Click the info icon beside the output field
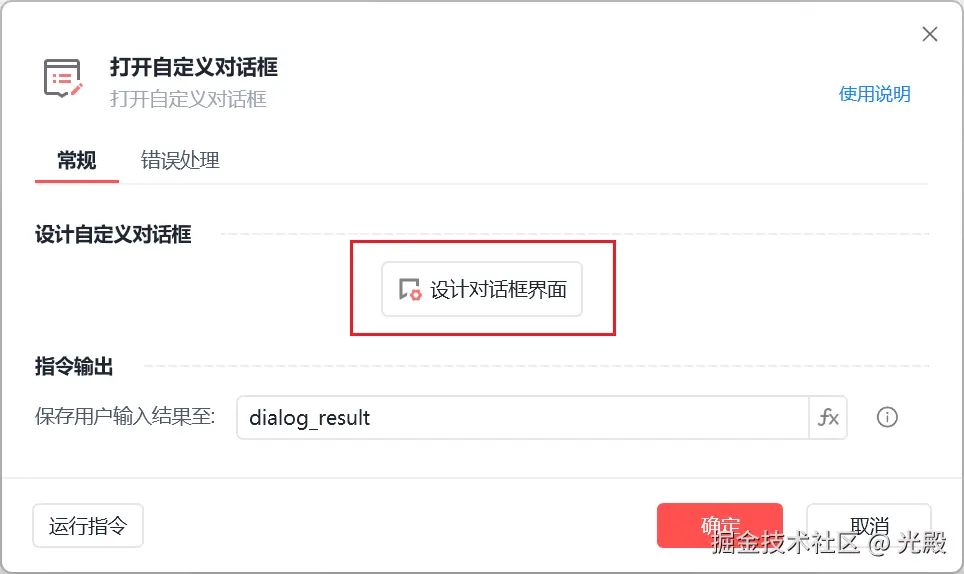 pos(887,417)
